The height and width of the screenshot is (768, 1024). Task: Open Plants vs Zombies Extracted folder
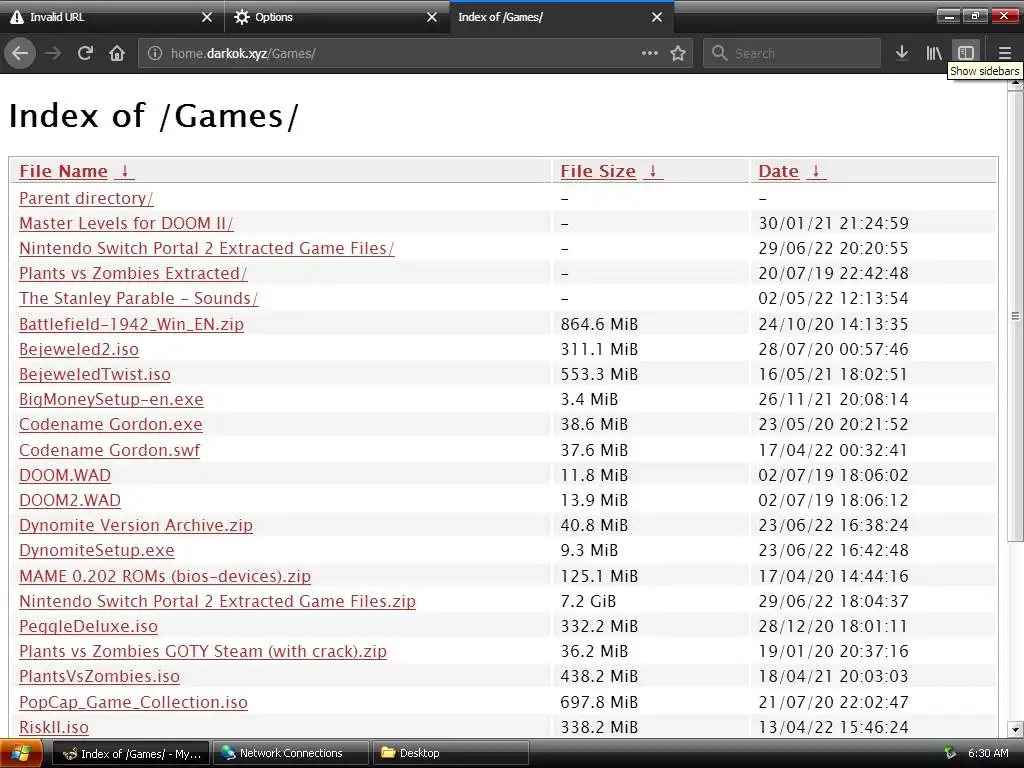click(133, 273)
